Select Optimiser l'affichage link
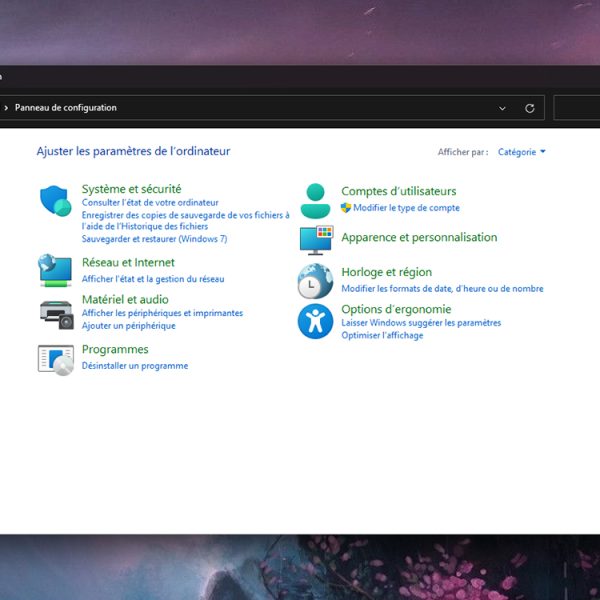 [x=382, y=336]
